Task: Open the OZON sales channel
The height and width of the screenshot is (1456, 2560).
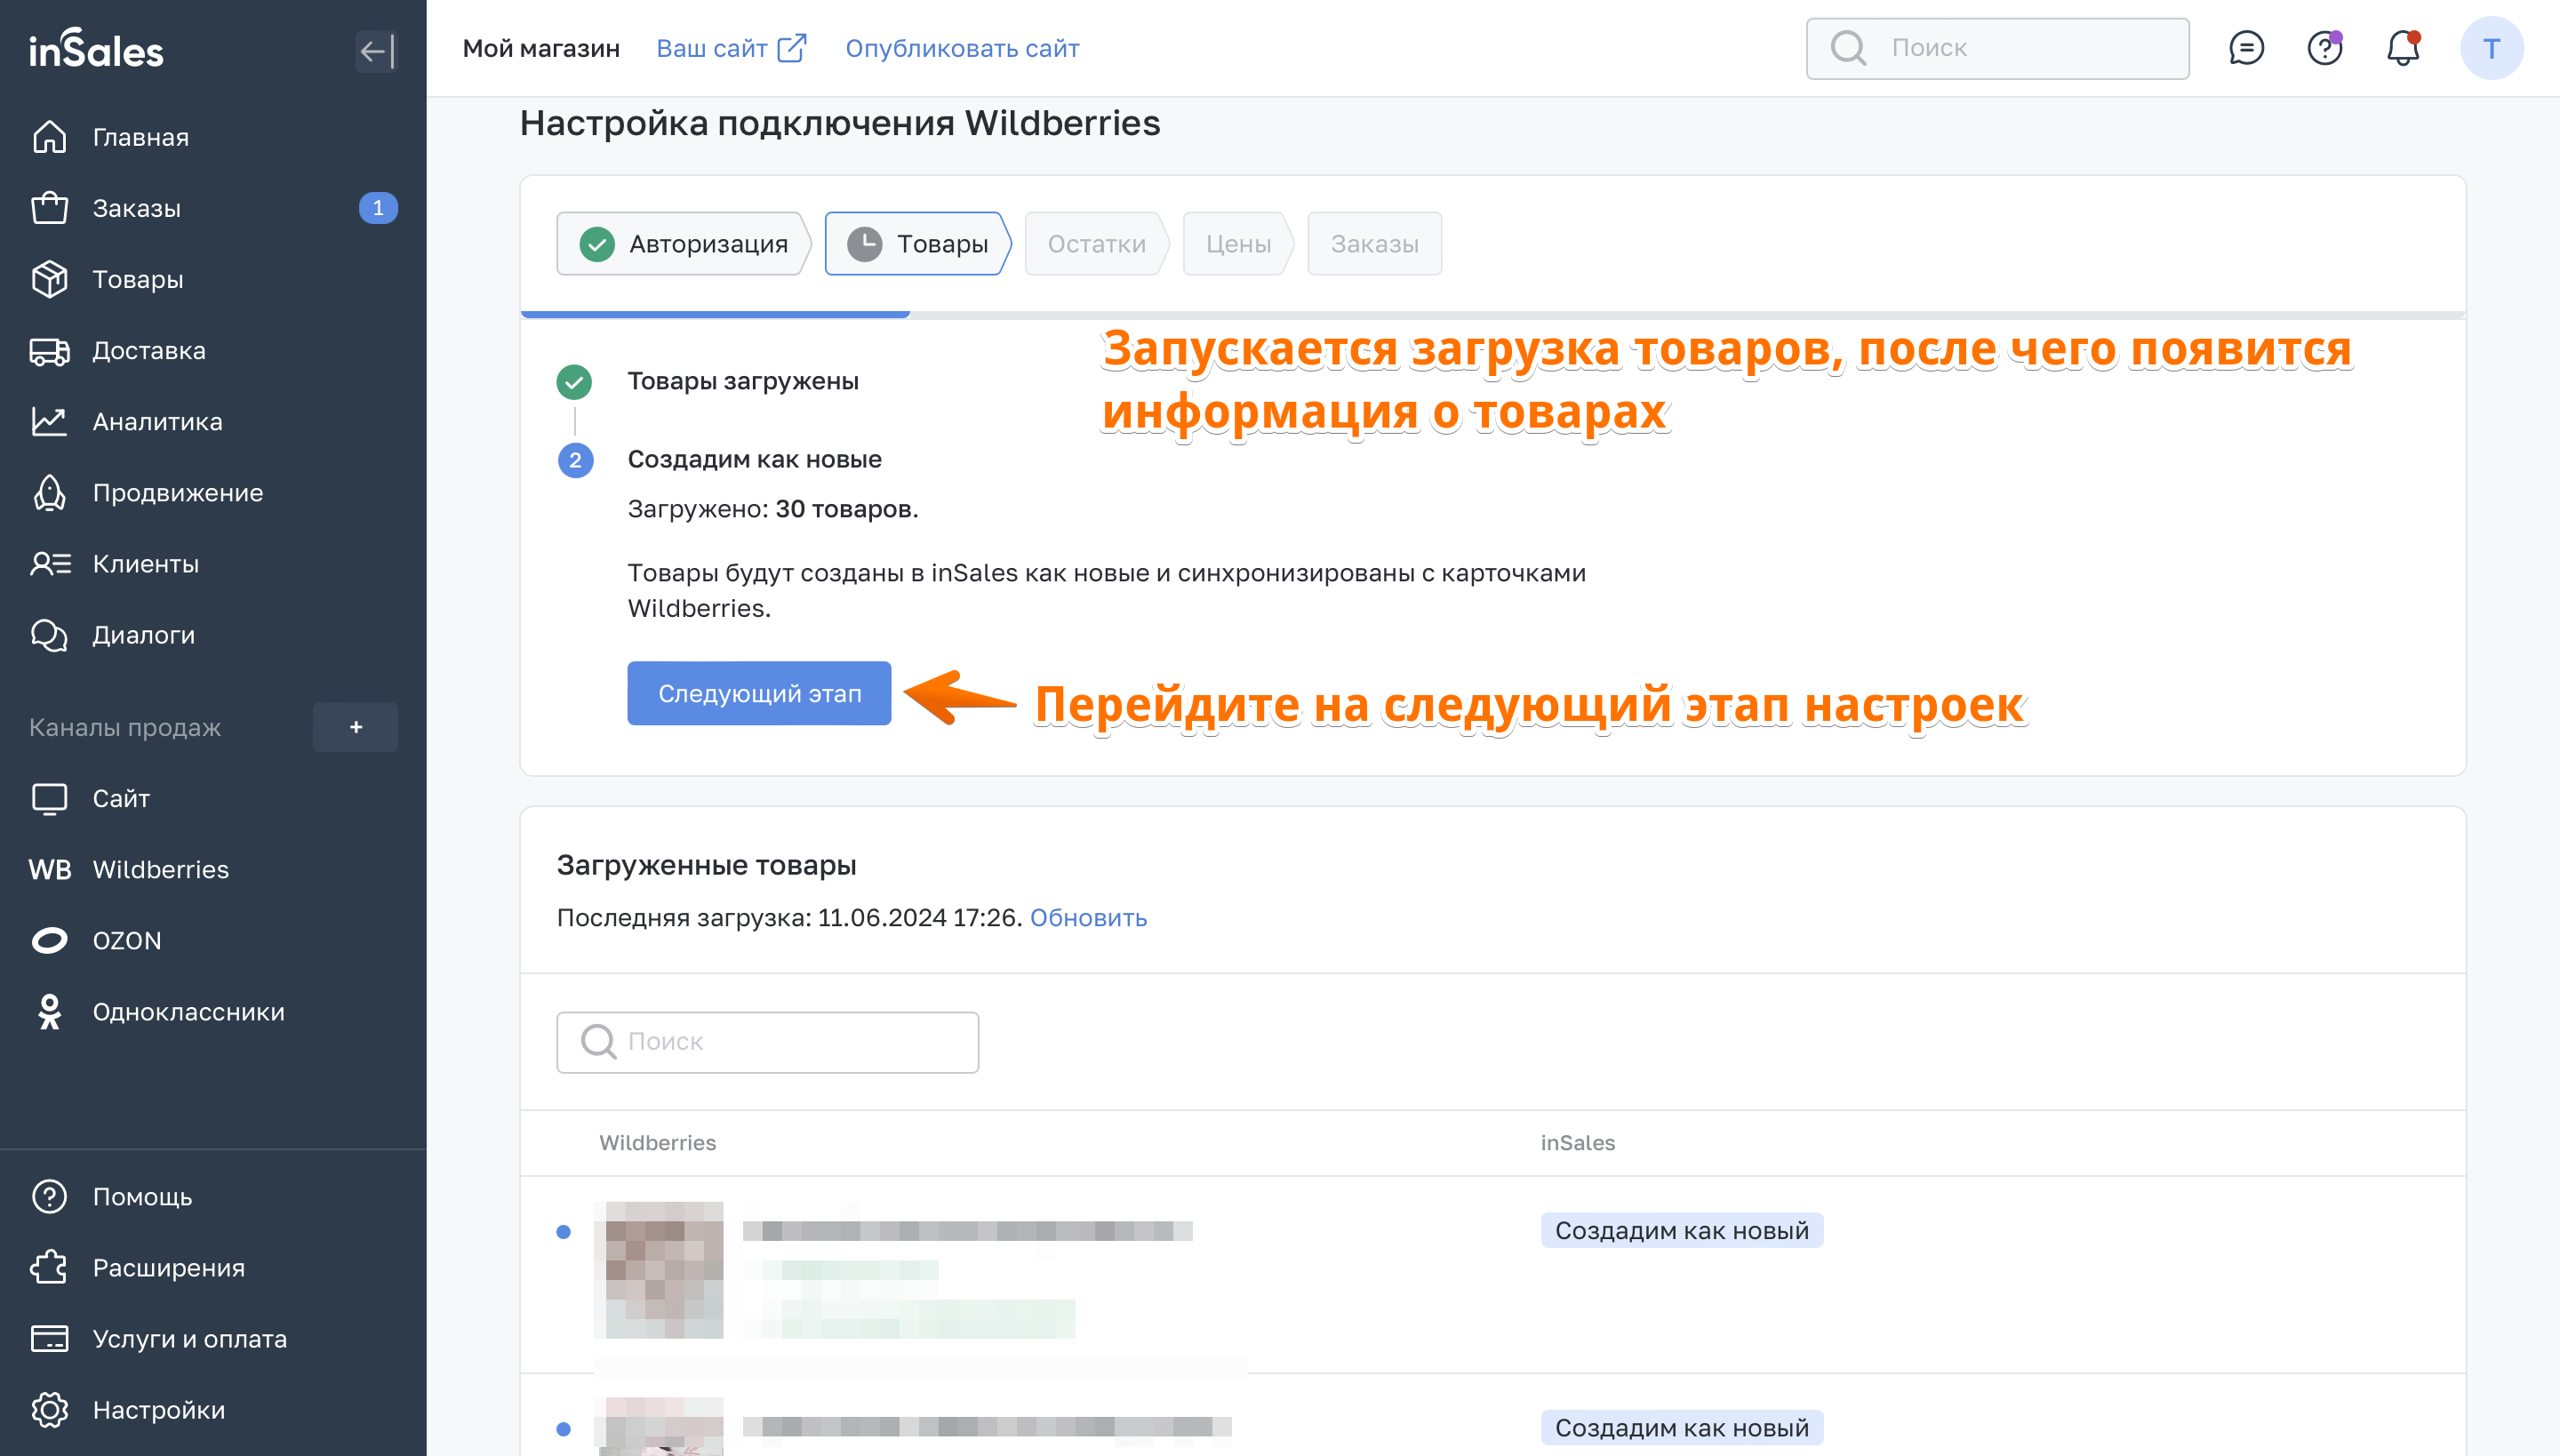Action: (126, 940)
